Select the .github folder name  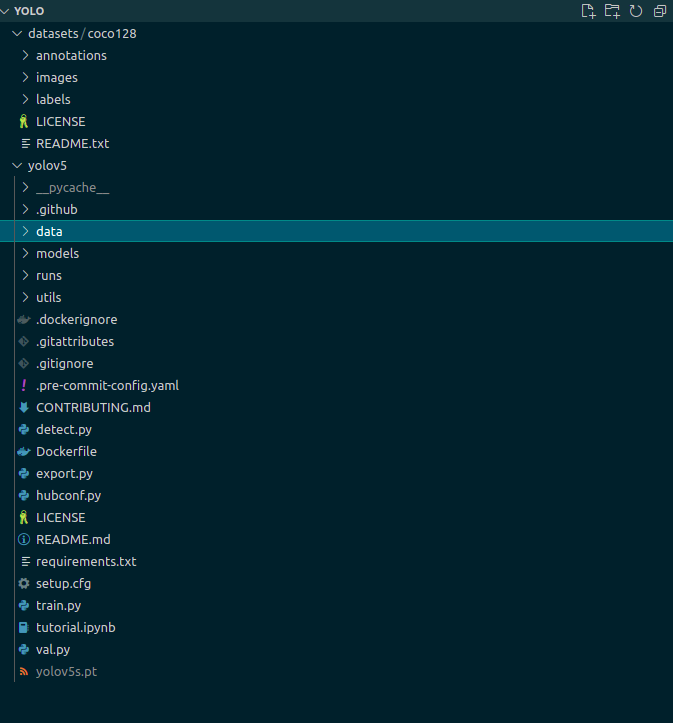coord(57,209)
